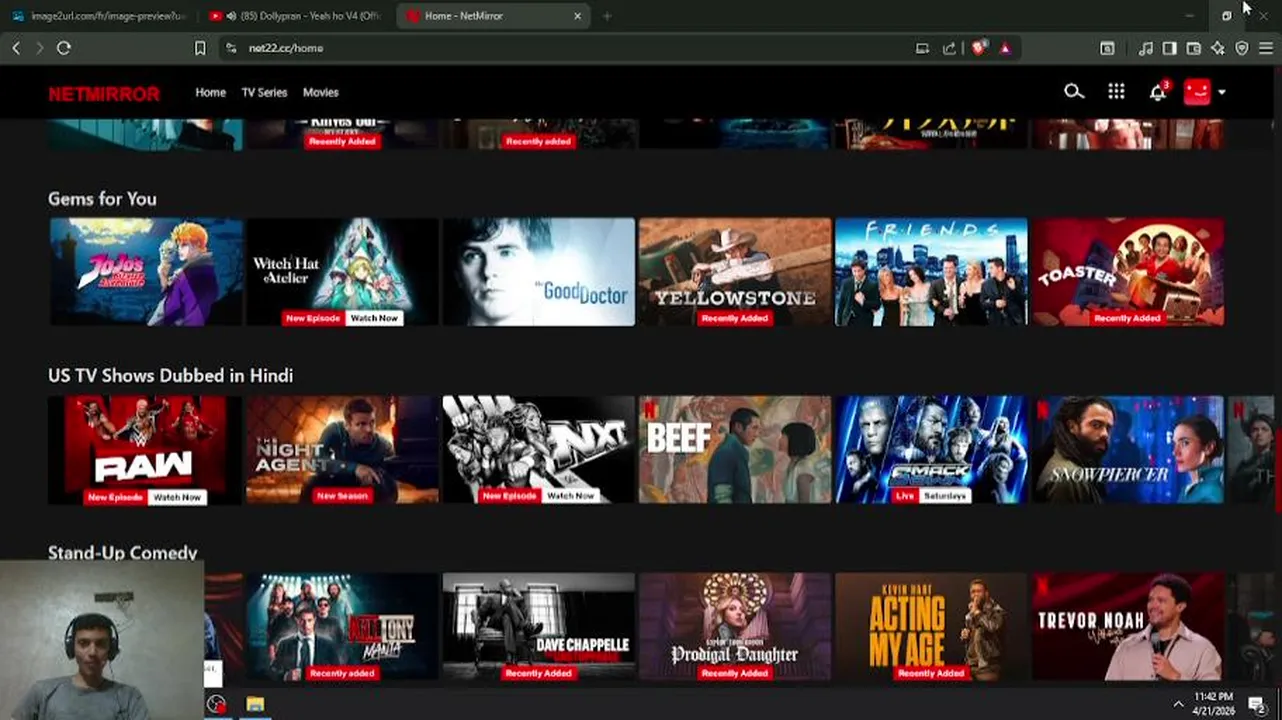This screenshot has width=1282, height=720.
Task: Open Kevin Hart Acting My Age
Action: point(931,627)
